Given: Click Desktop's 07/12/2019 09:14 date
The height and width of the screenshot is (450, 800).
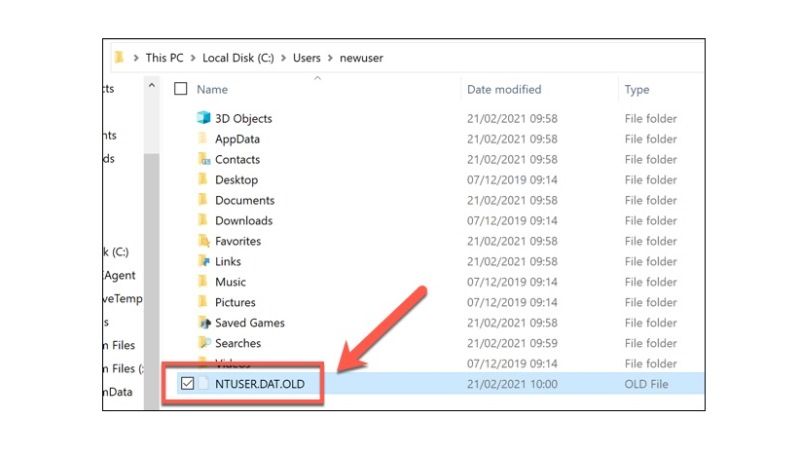Looking at the screenshot, I should 512,180.
